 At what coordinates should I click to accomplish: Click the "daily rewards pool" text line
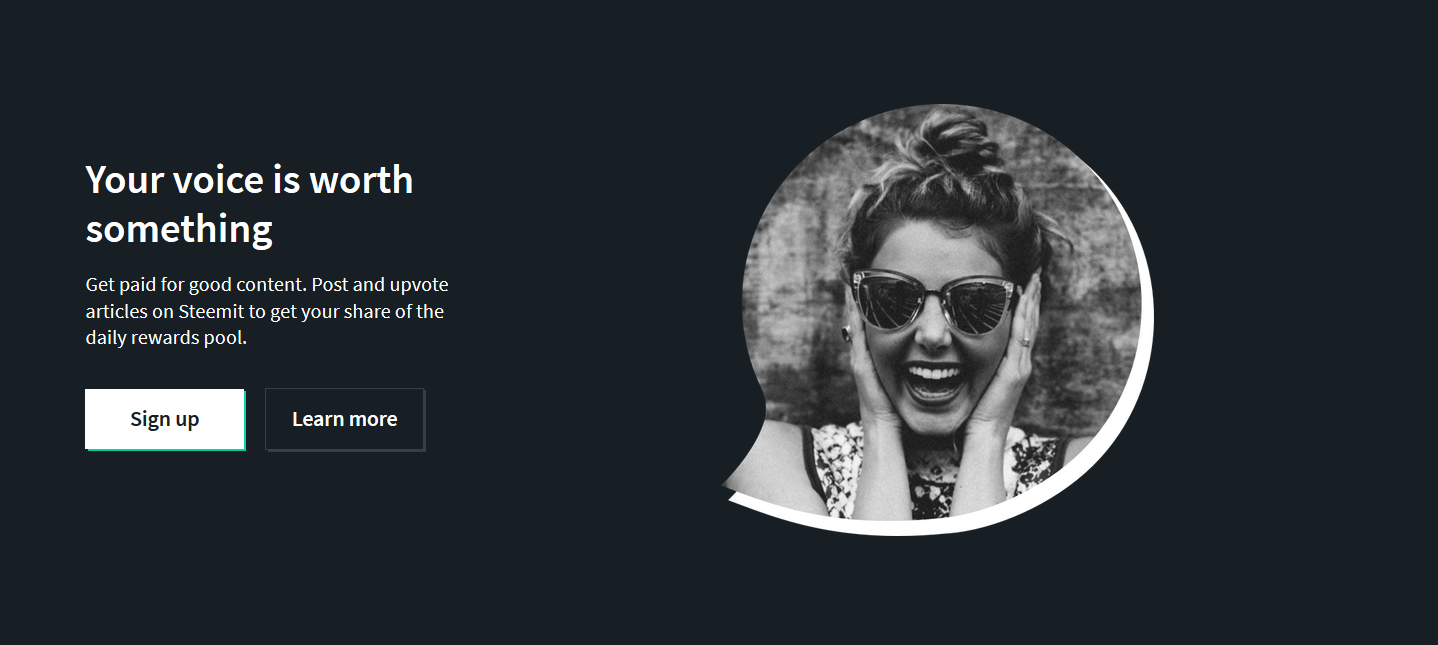tap(166, 338)
